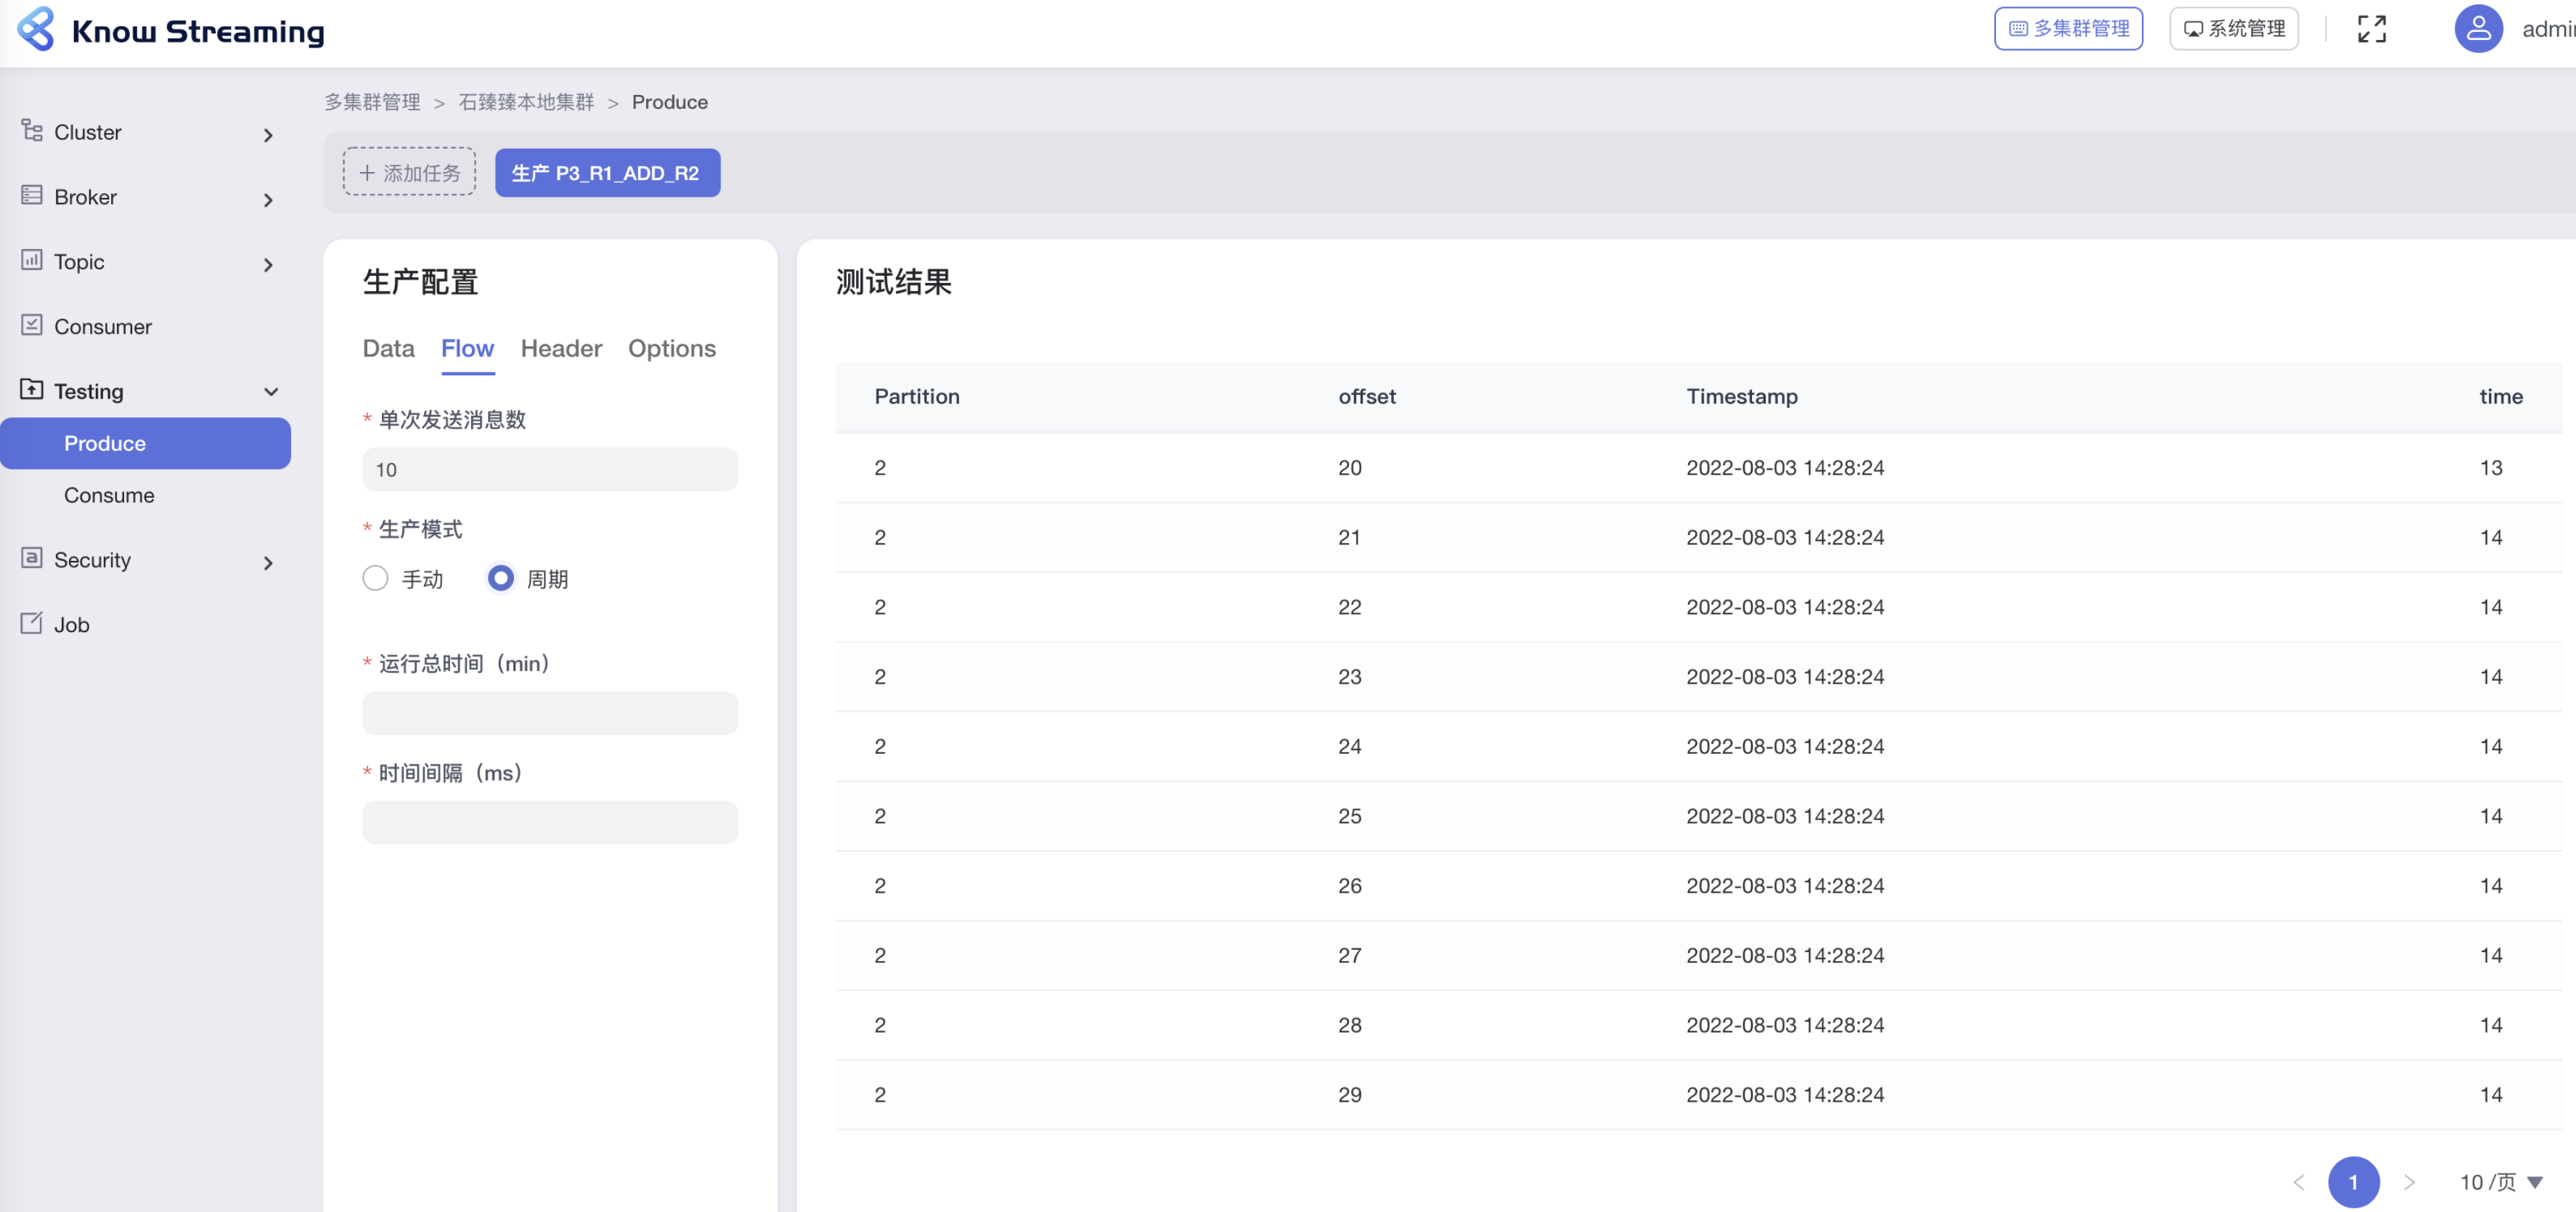2576x1212 pixels.
Task: Open Consume under Testing menu
Action: point(109,496)
